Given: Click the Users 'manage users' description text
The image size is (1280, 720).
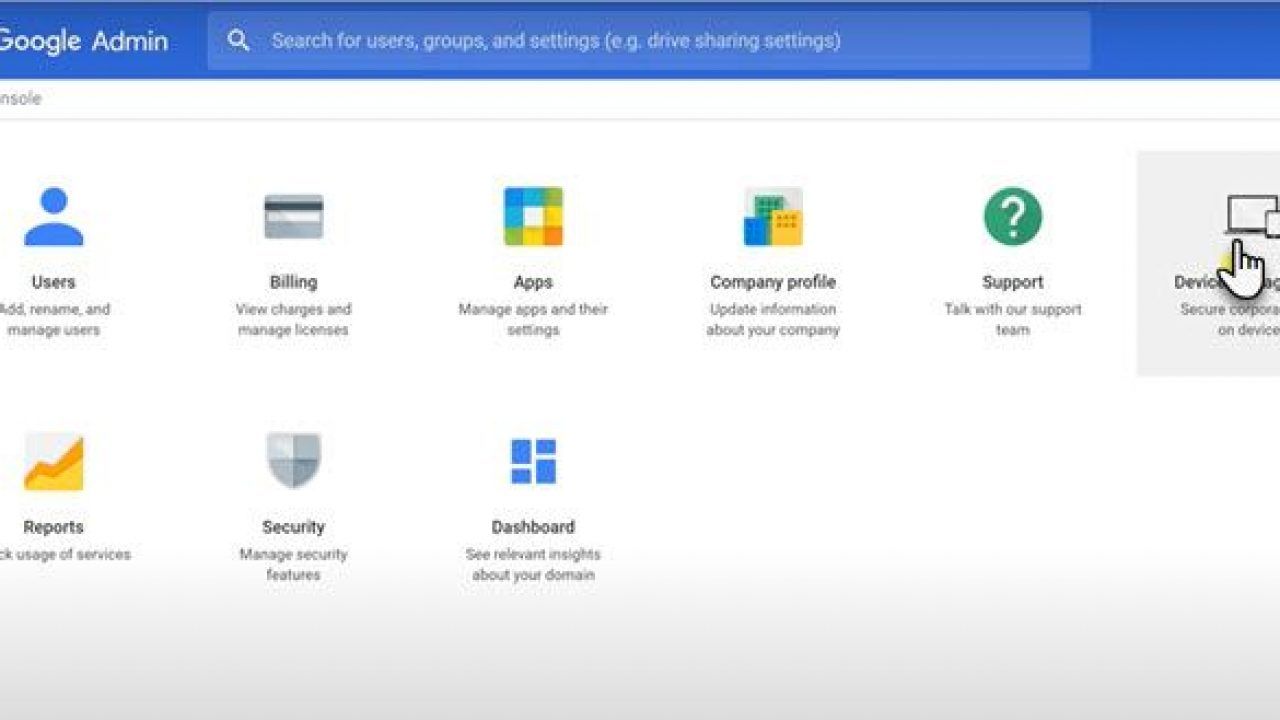Looking at the screenshot, I should pos(54,320).
